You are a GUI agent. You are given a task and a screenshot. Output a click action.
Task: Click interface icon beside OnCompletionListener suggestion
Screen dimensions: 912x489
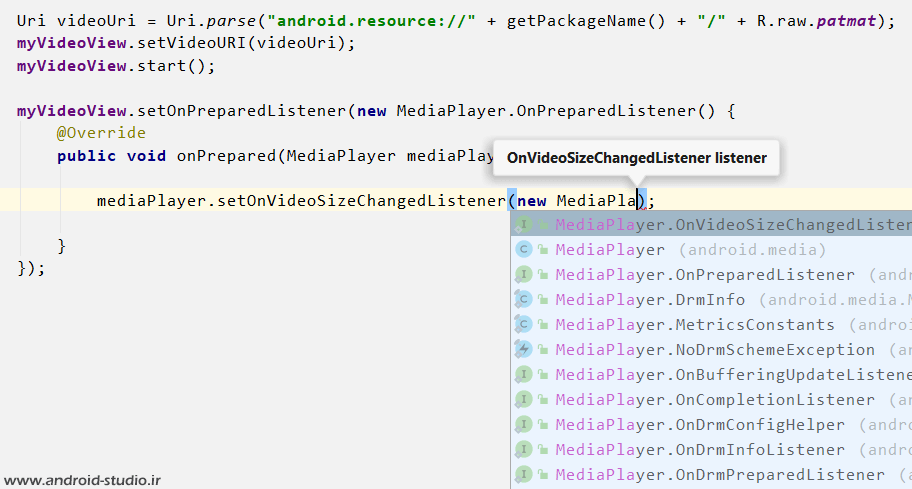tap(523, 400)
